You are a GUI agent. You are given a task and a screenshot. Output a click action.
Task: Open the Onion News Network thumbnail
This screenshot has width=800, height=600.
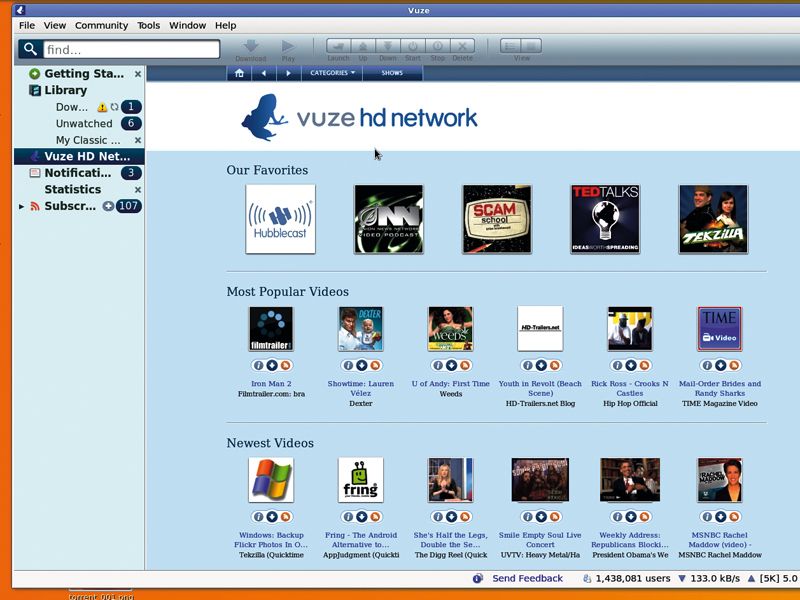click(389, 219)
